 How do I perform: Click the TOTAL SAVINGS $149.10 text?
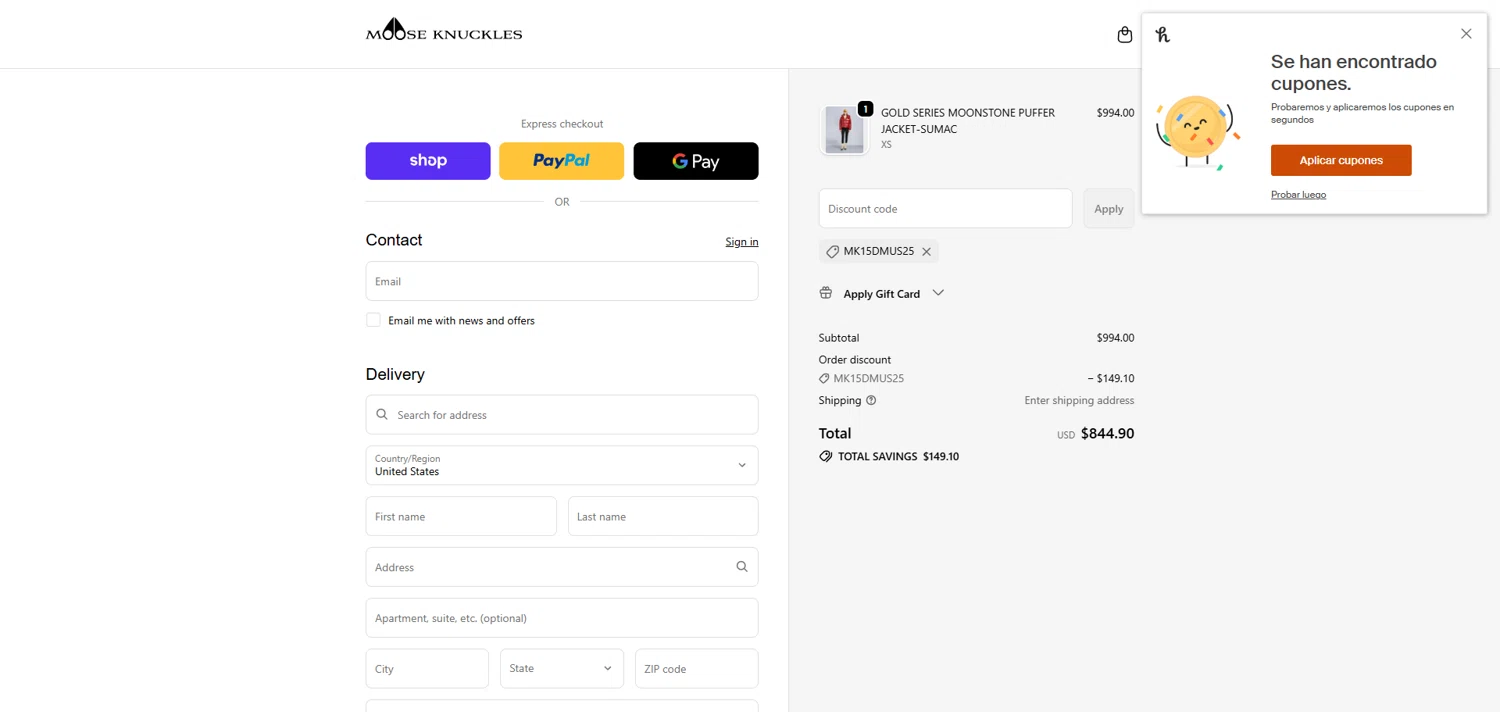coord(898,456)
